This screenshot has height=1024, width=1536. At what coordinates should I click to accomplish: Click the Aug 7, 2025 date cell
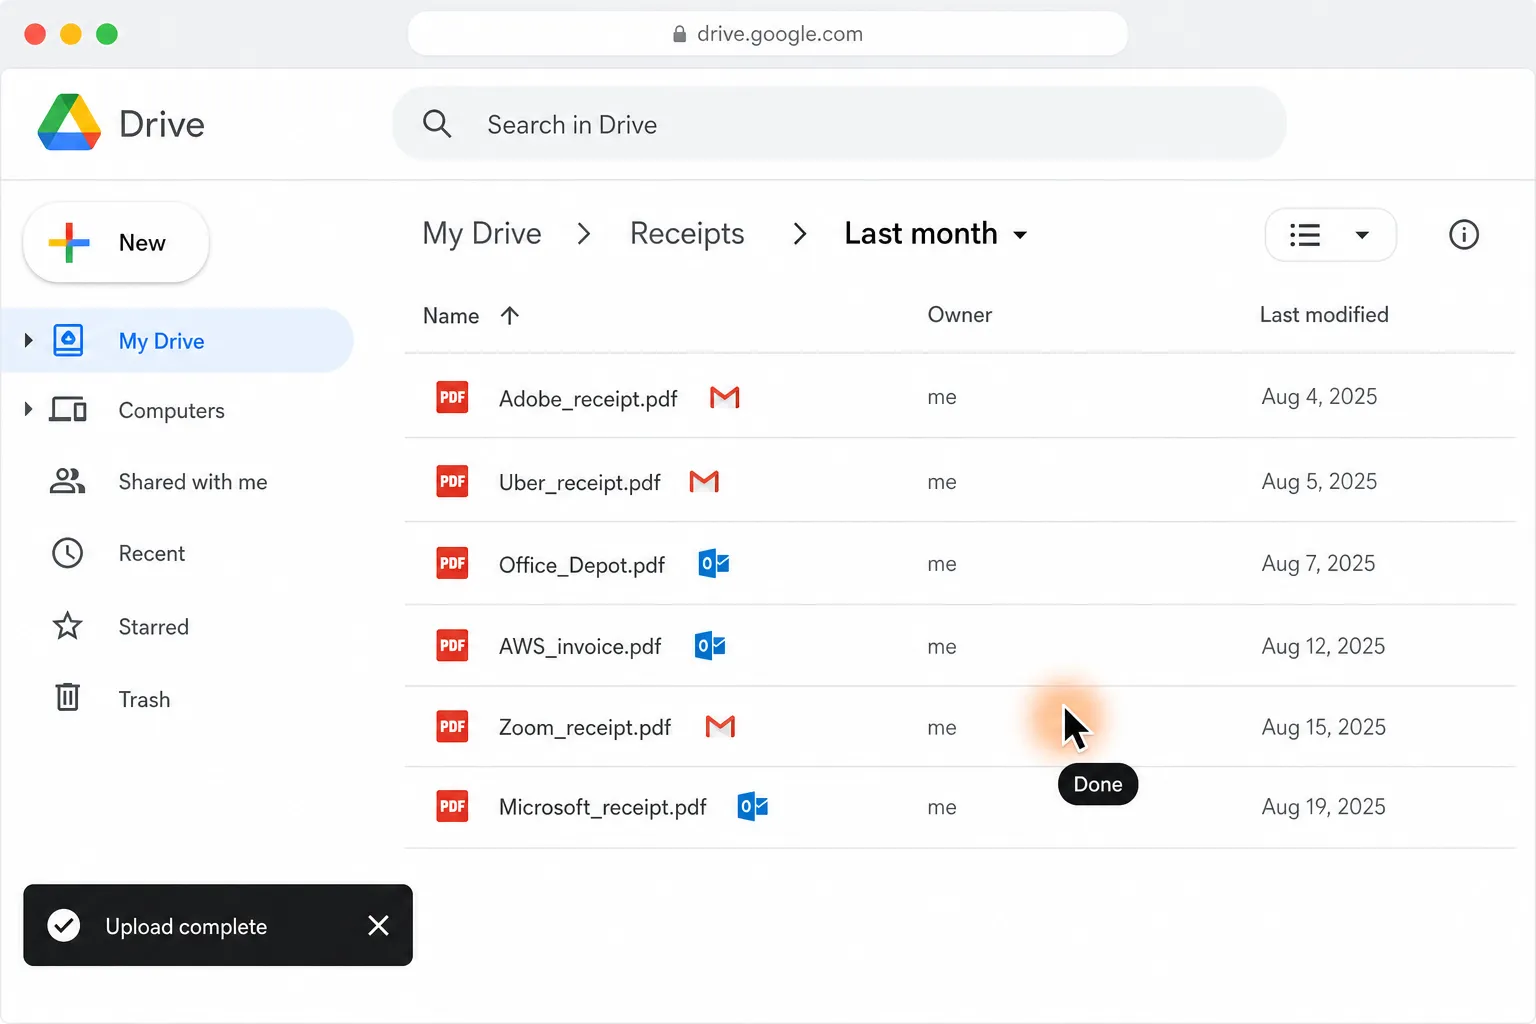coord(1318,564)
